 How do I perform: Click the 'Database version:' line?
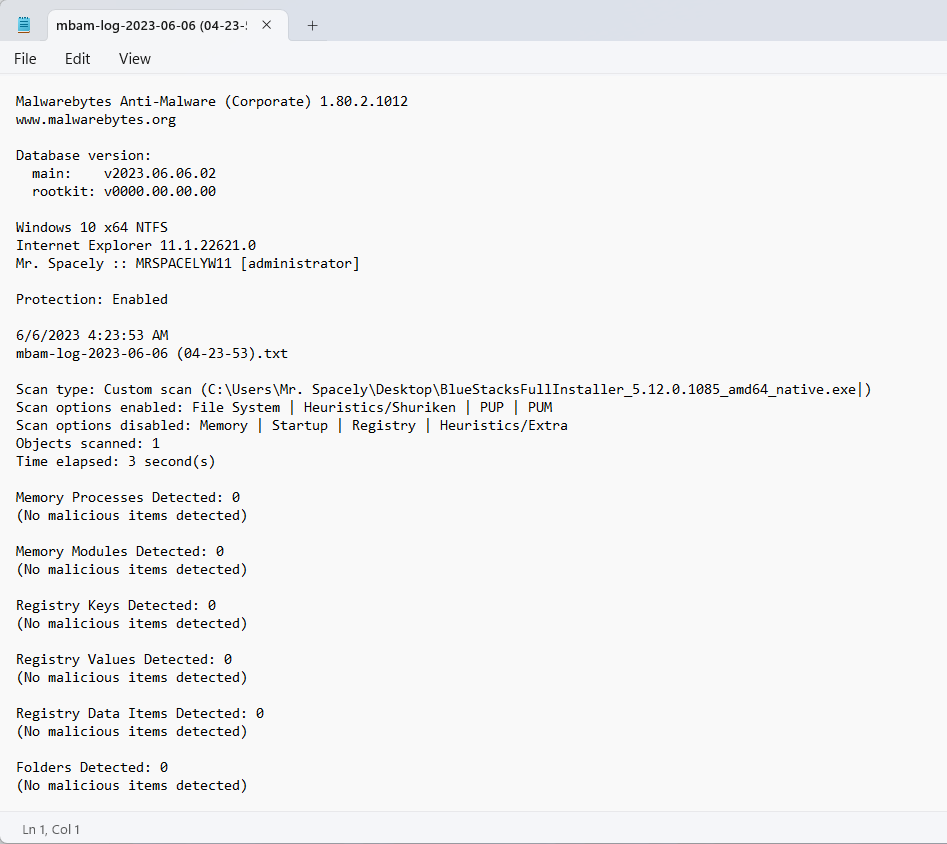click(83, 155)
